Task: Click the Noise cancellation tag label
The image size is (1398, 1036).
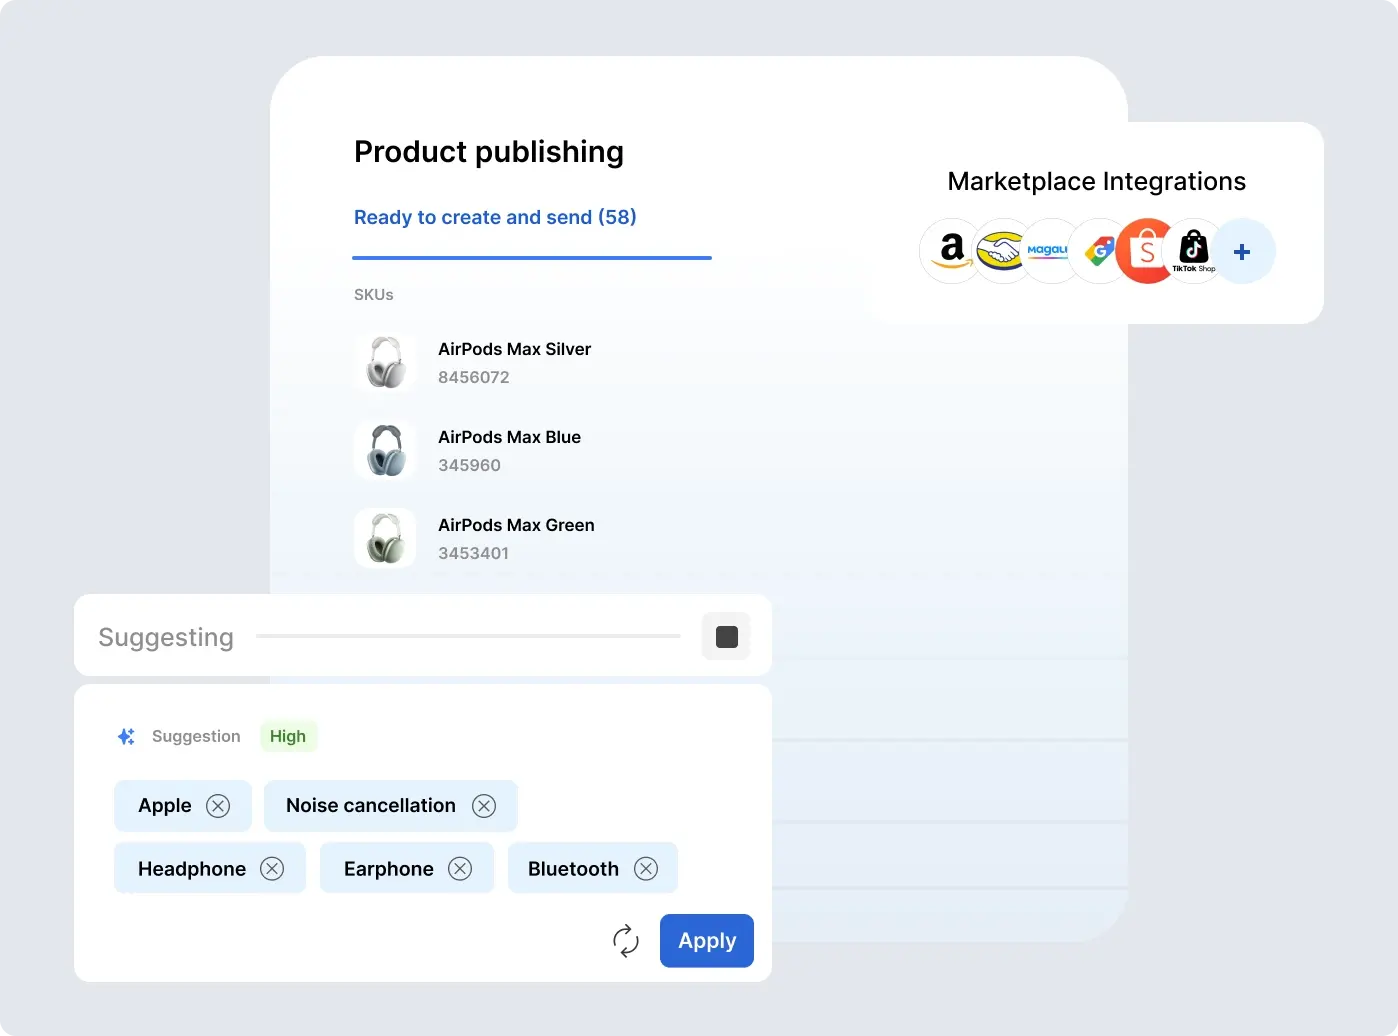Action: pyautogui.click(x=371, y=806)
